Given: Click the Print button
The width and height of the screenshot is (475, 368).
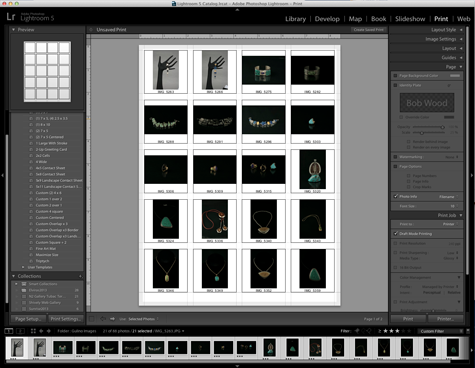Looking at the screenshot, I should coord(408,319).
